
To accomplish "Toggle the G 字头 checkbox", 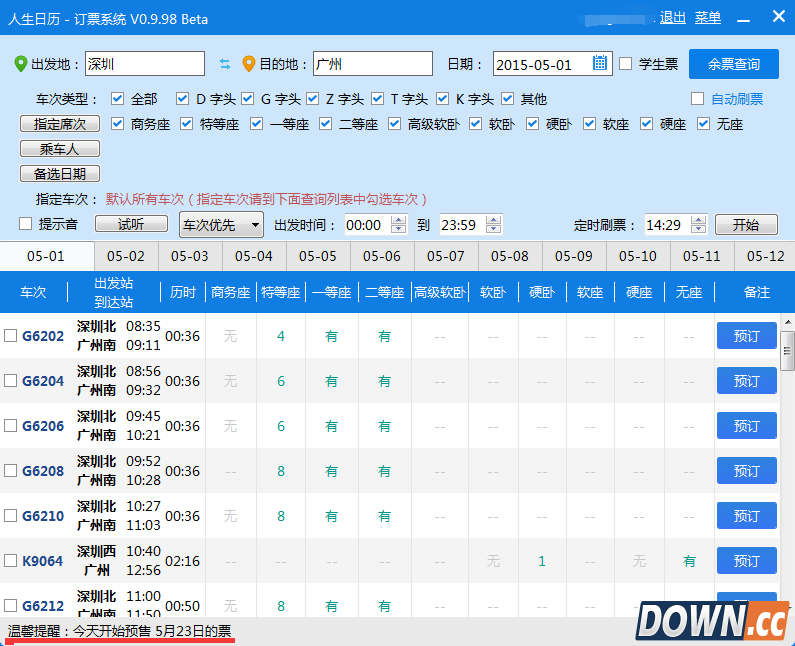I will [x=247, y=98].
